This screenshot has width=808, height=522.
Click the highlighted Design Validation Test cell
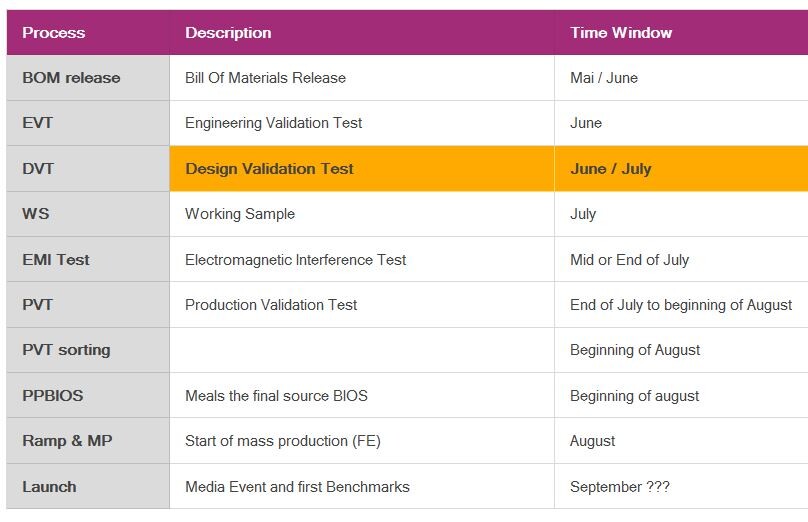[362, 169]
